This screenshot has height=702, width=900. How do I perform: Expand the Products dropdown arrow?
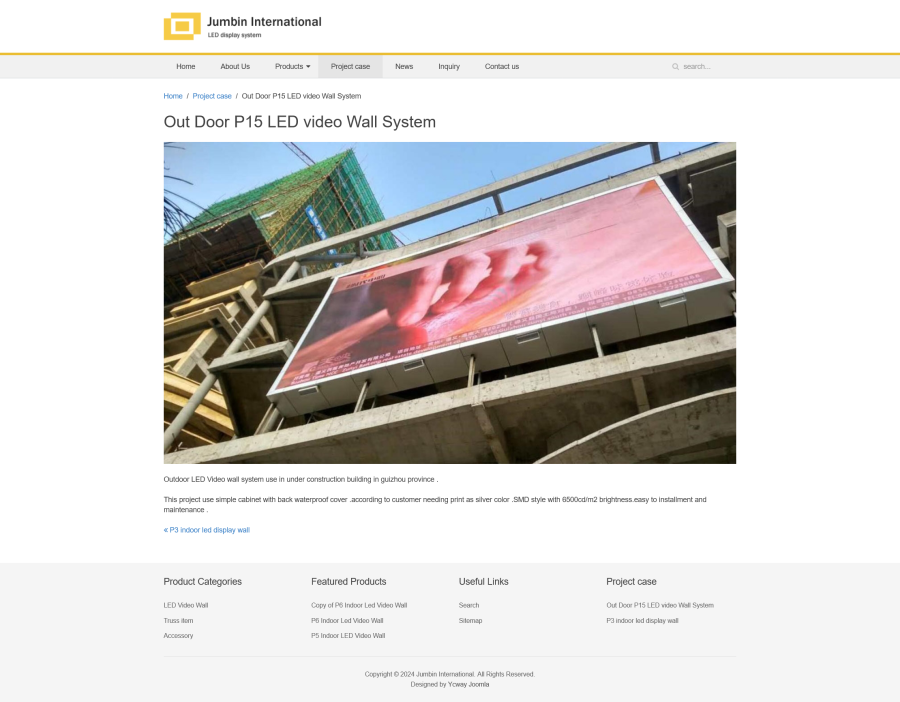[308, 67]
